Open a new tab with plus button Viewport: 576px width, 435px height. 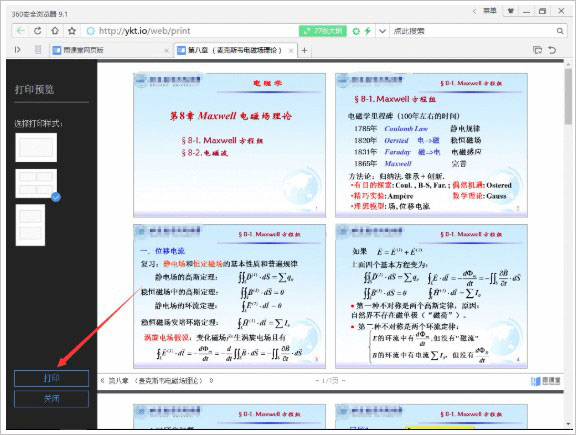tap(304, 50)
